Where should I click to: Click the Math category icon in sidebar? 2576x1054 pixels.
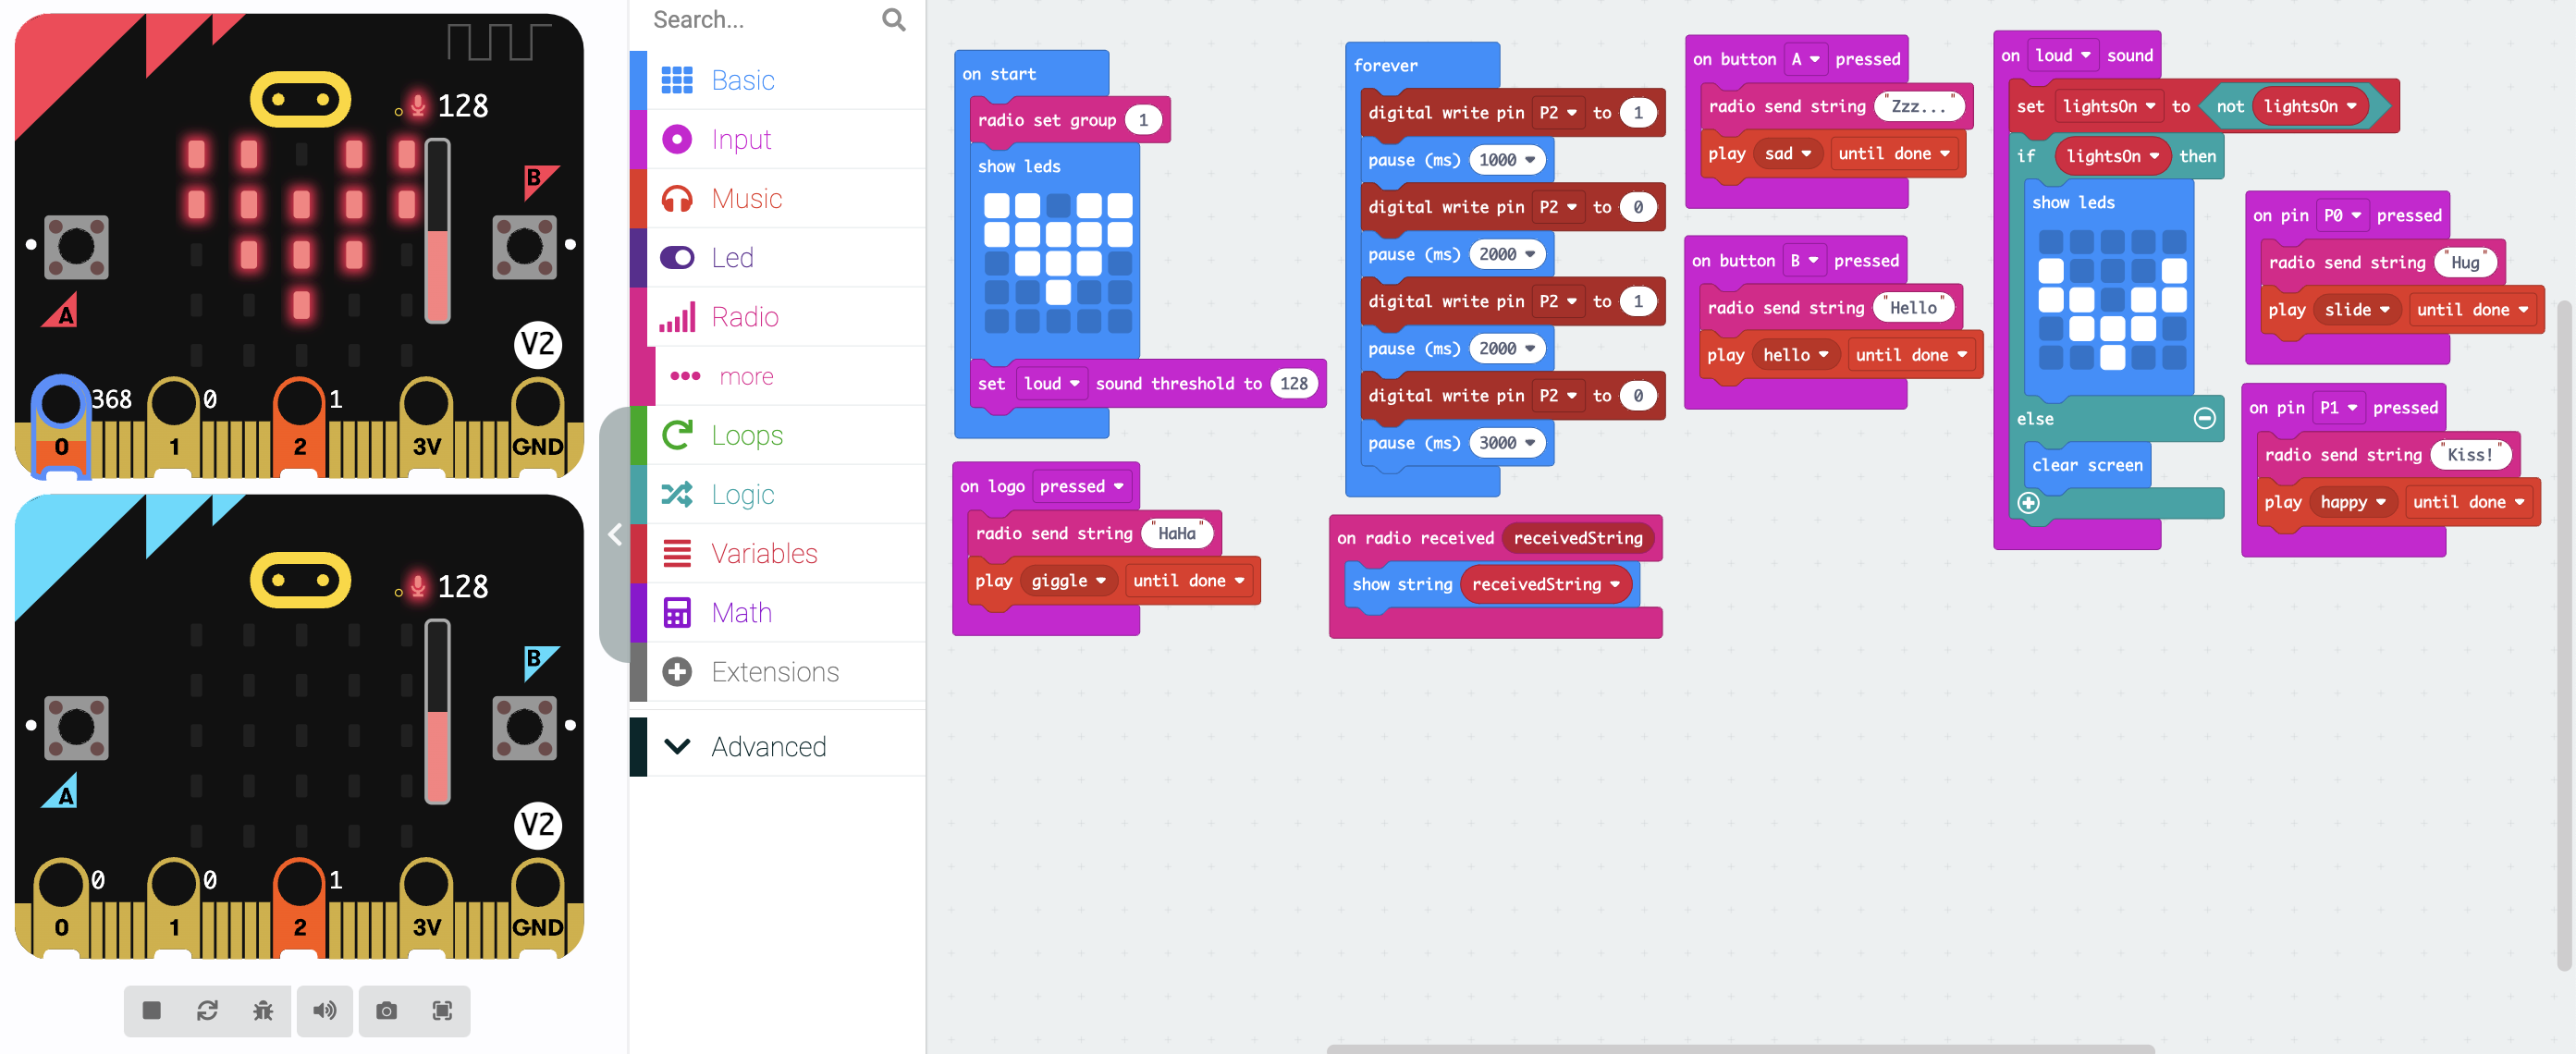[x=679, y=611]
